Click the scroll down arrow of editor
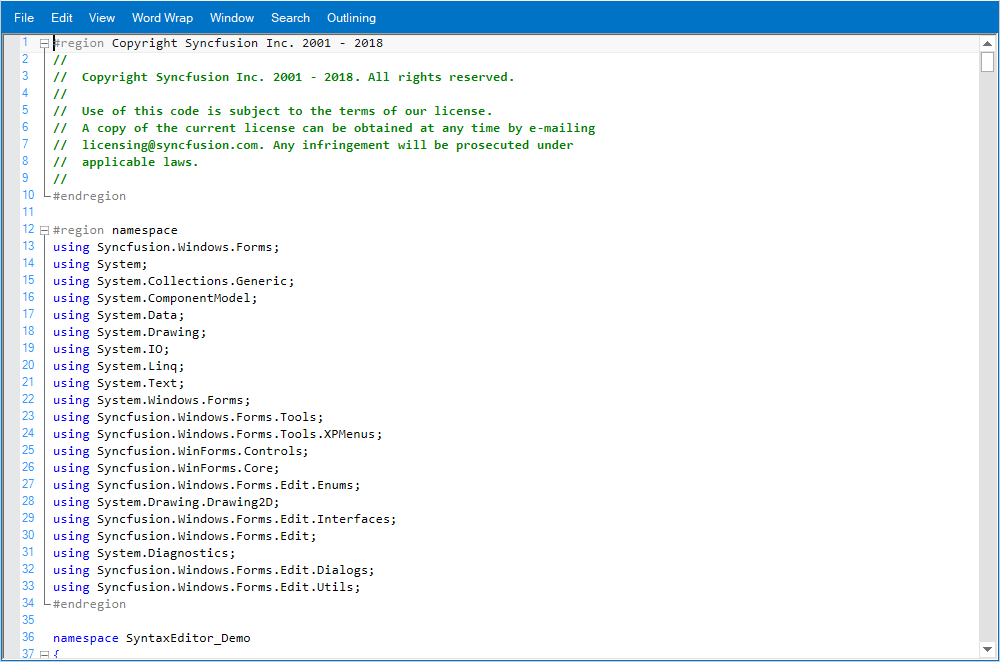1000x662 pixels. pos(987,650)
